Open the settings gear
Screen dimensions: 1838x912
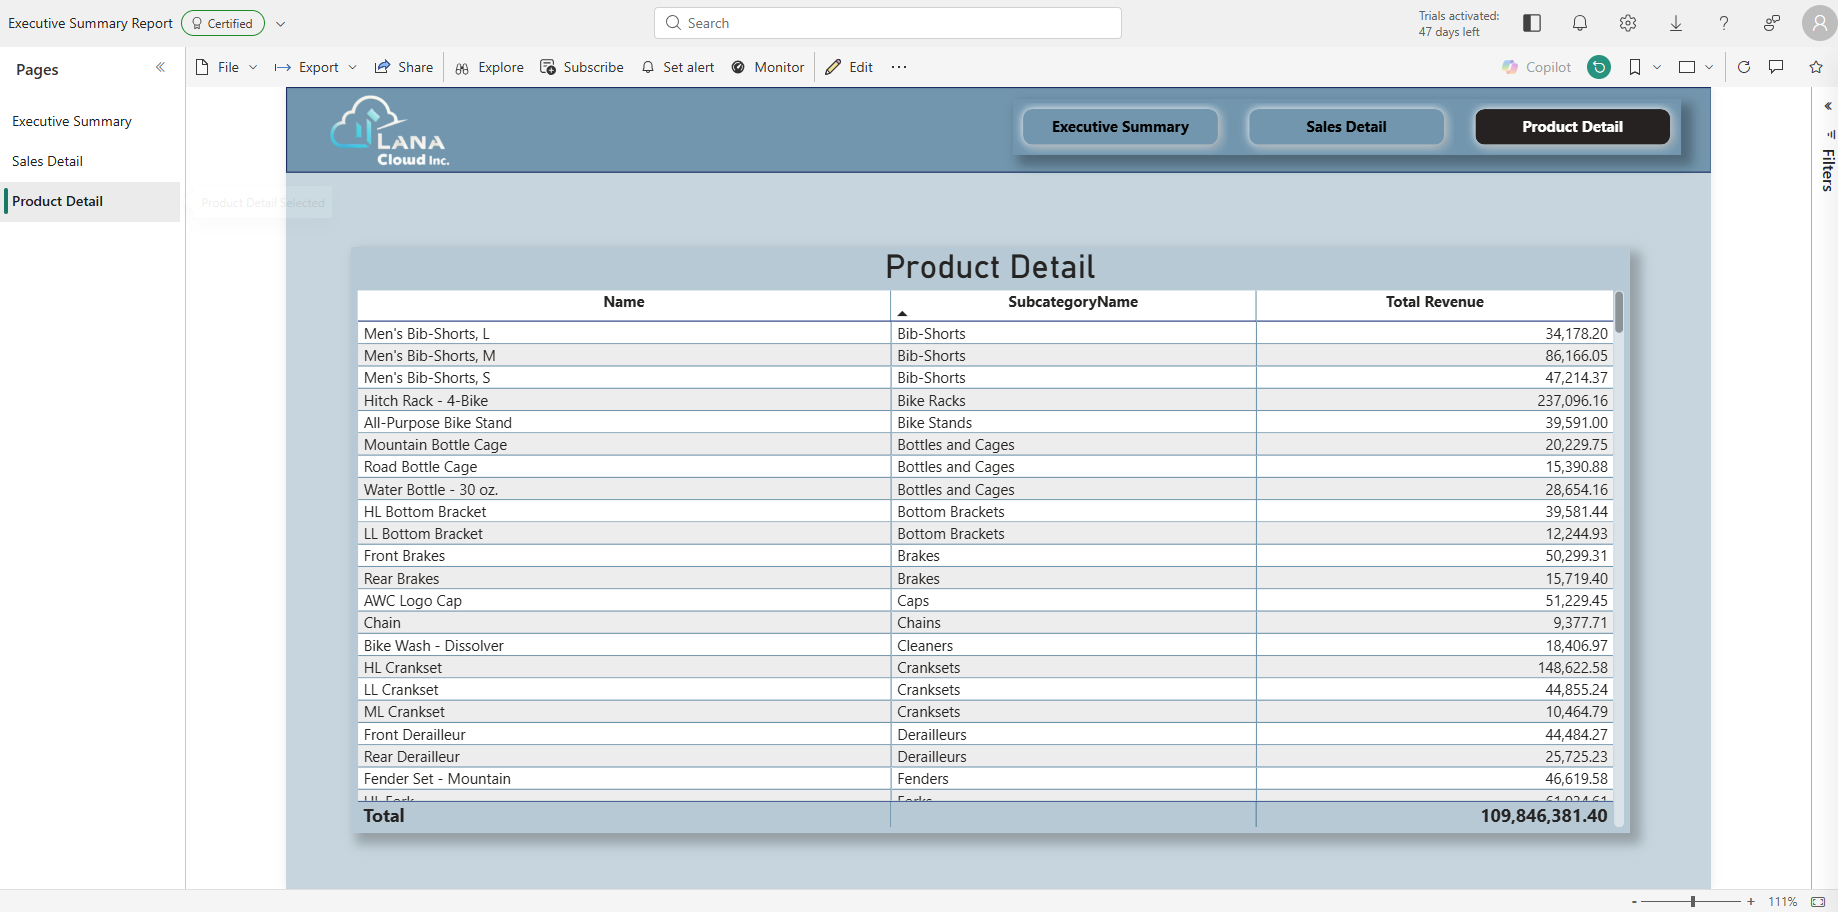1628,23
